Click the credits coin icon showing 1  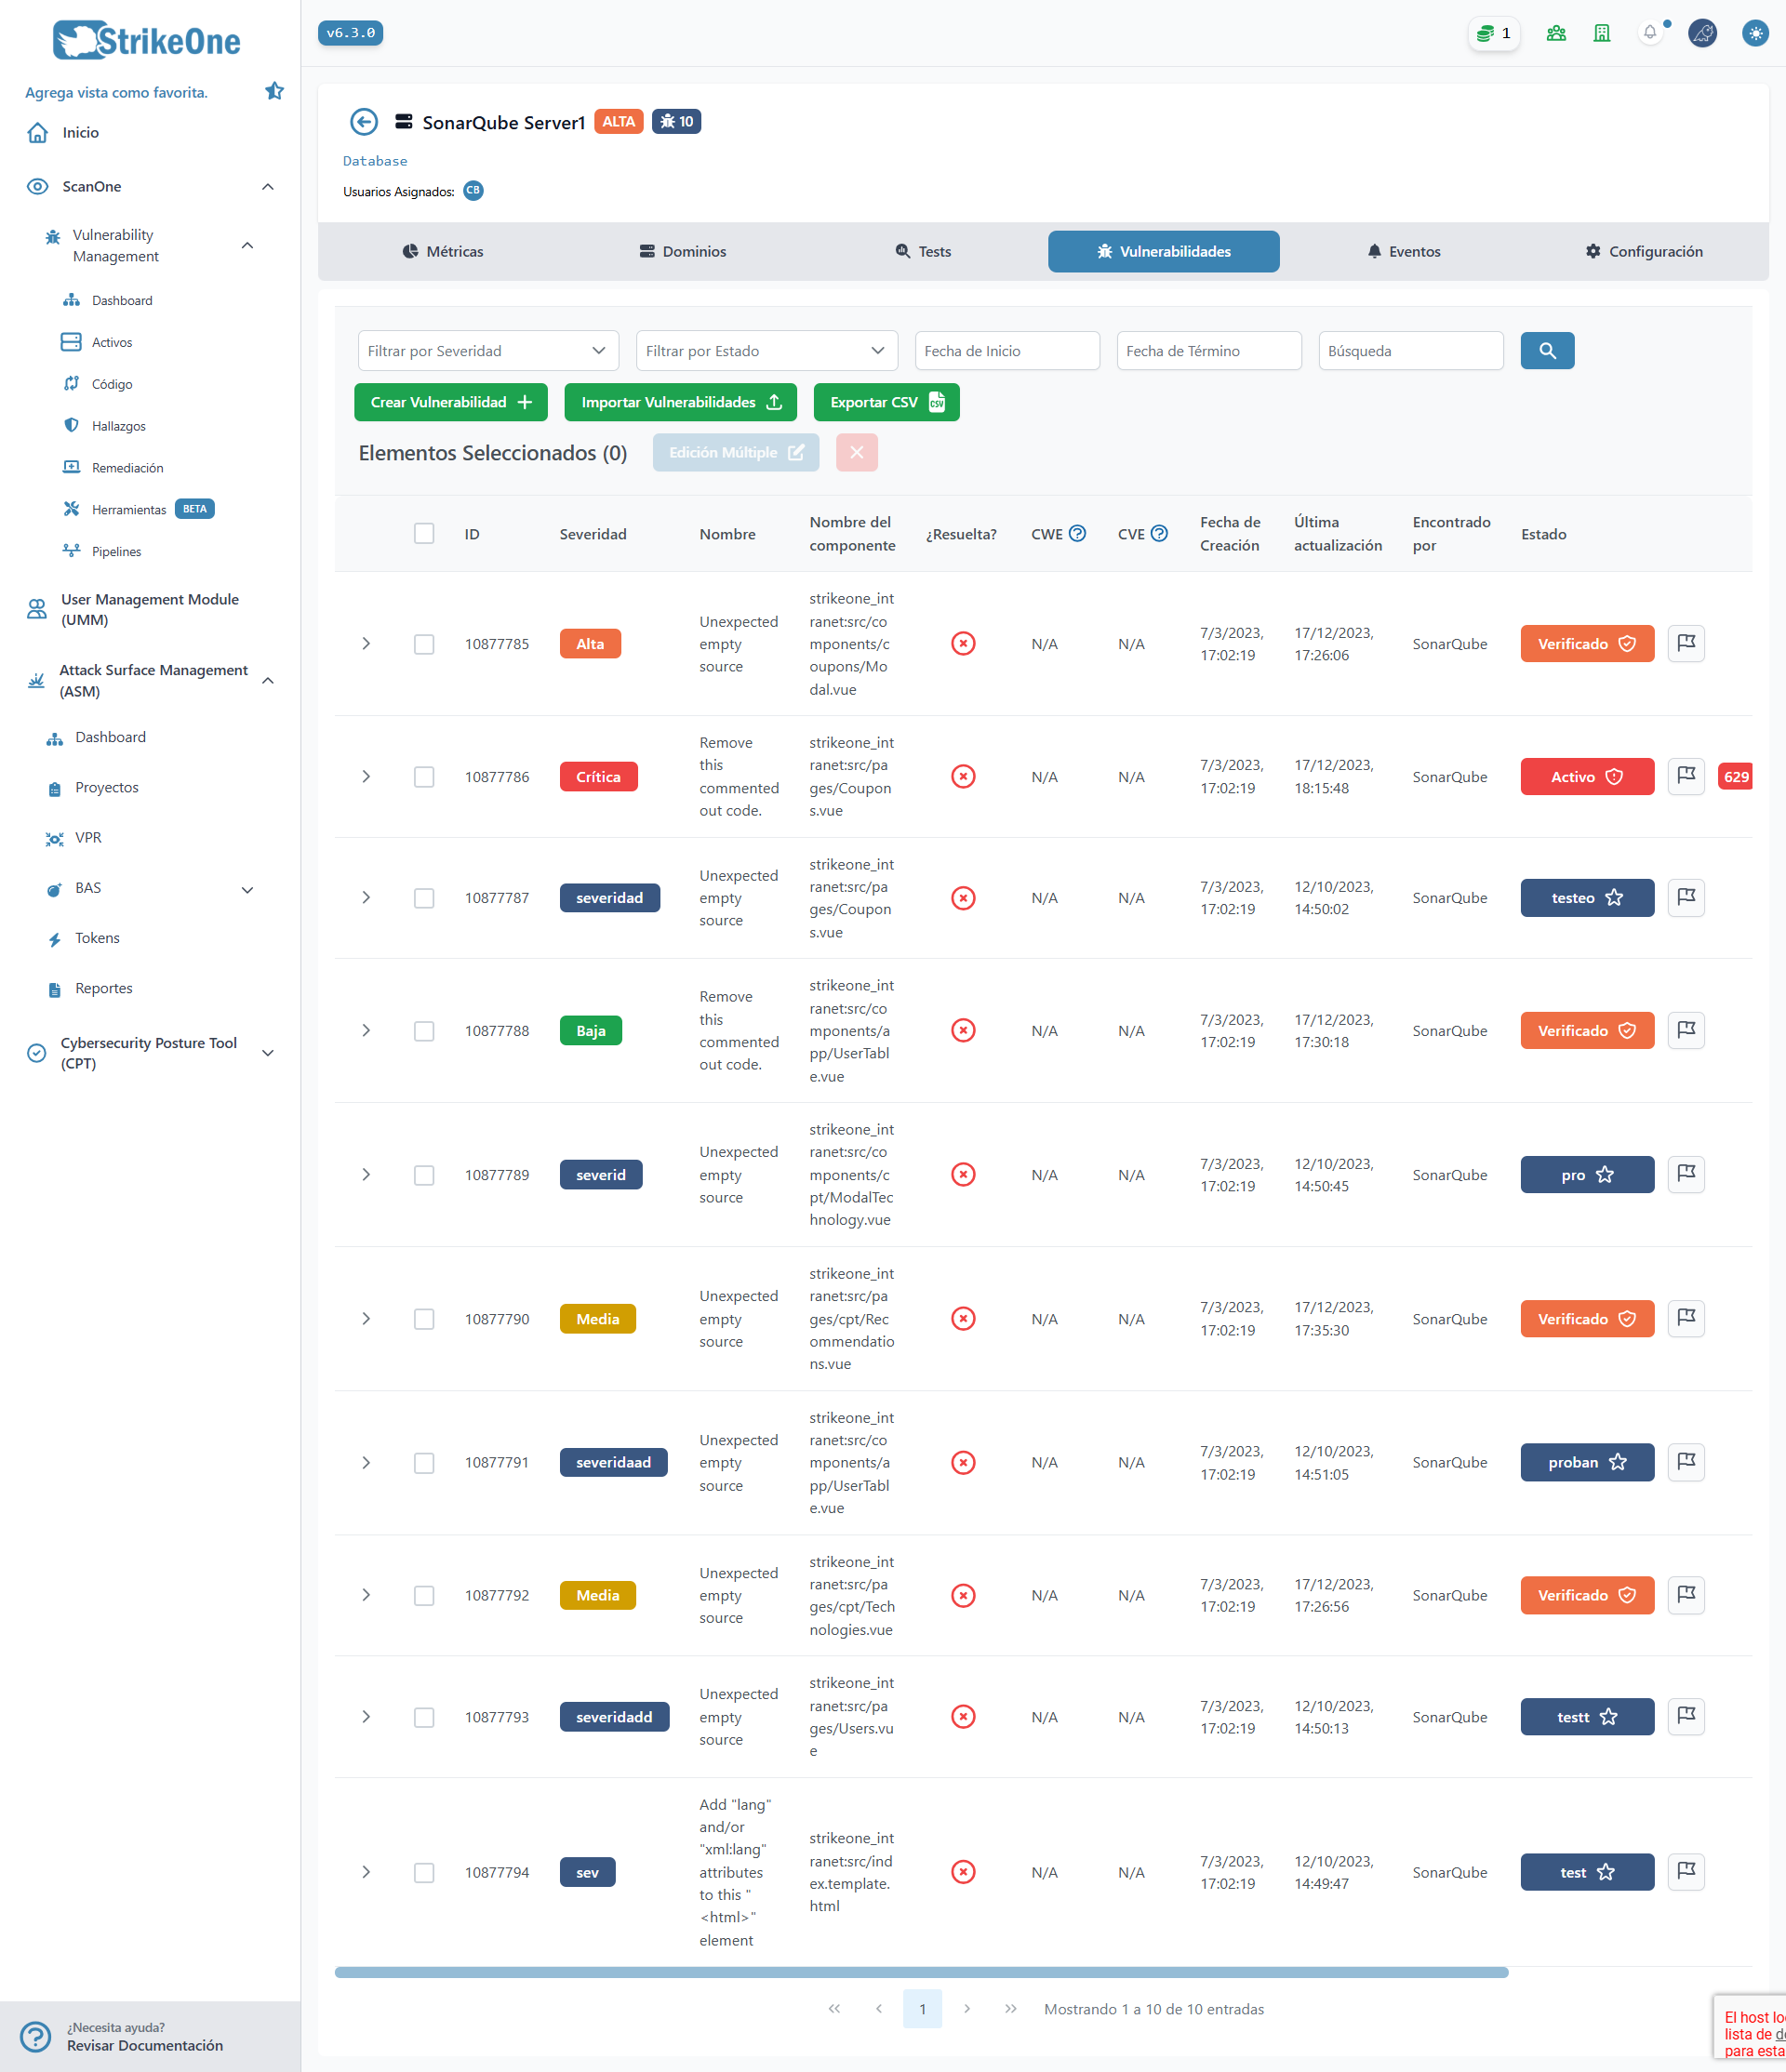tap(1494, 33)
